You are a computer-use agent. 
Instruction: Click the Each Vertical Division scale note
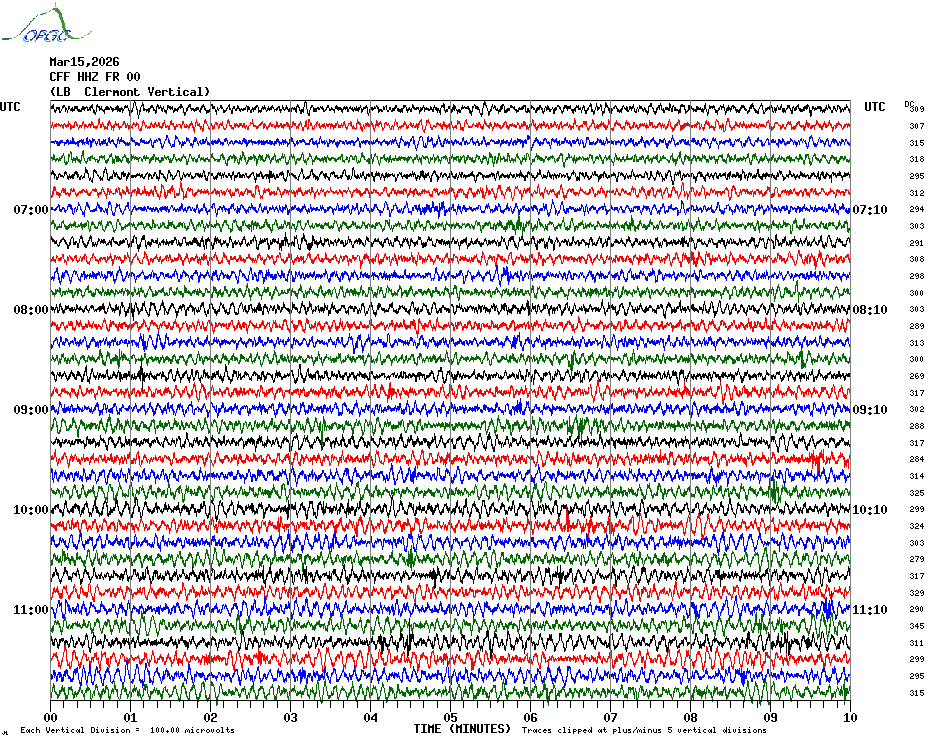point(128,730)
